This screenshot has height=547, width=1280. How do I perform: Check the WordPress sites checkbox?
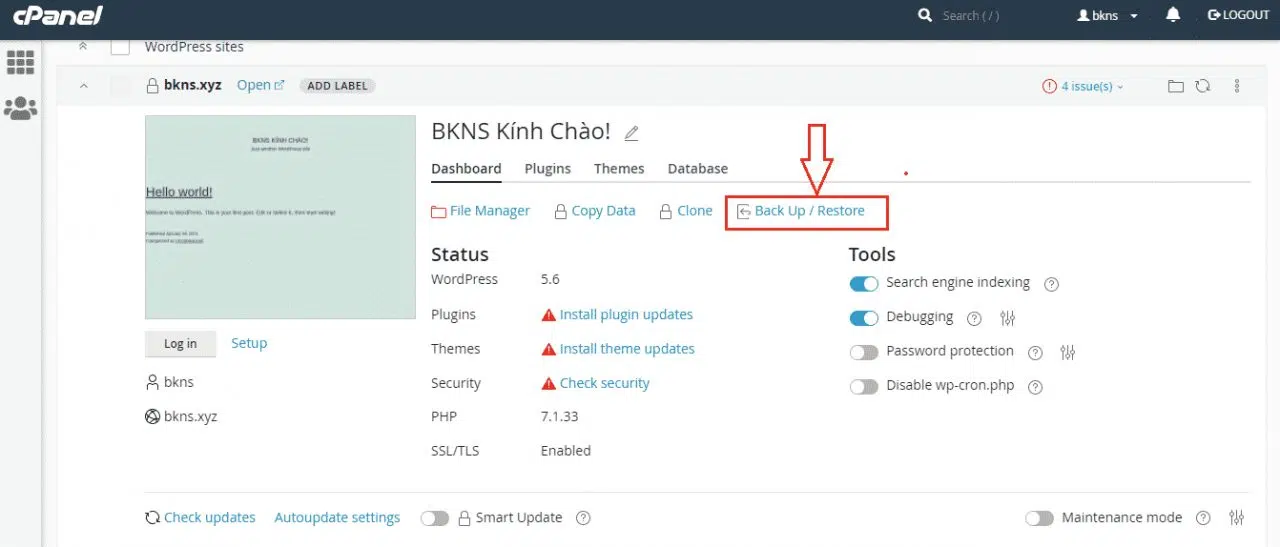coord(120,47)
